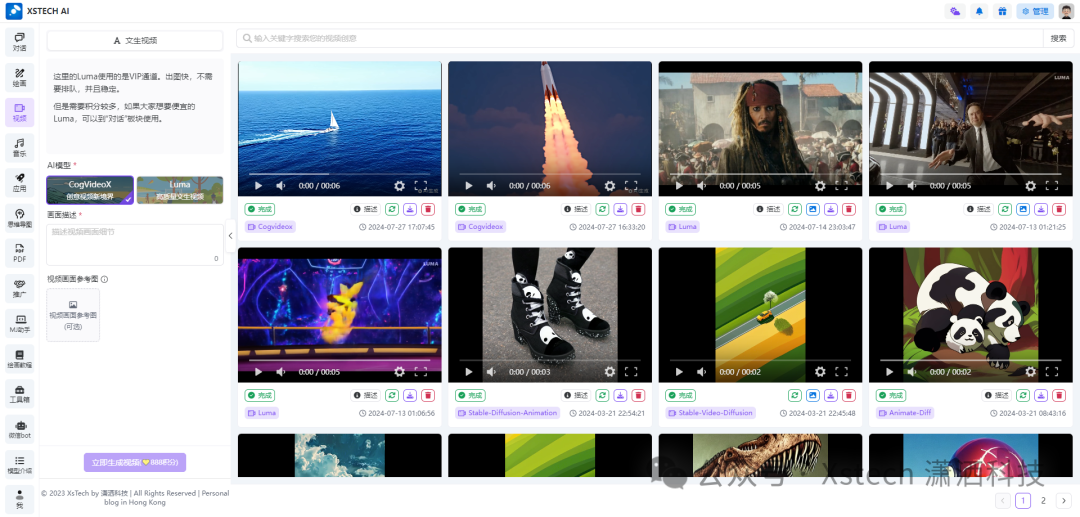Regenerate the pirate video dated 2024-07-14
Viewport: 1080px width, 517px height.
pyautogui.click(x=795, y=209)
